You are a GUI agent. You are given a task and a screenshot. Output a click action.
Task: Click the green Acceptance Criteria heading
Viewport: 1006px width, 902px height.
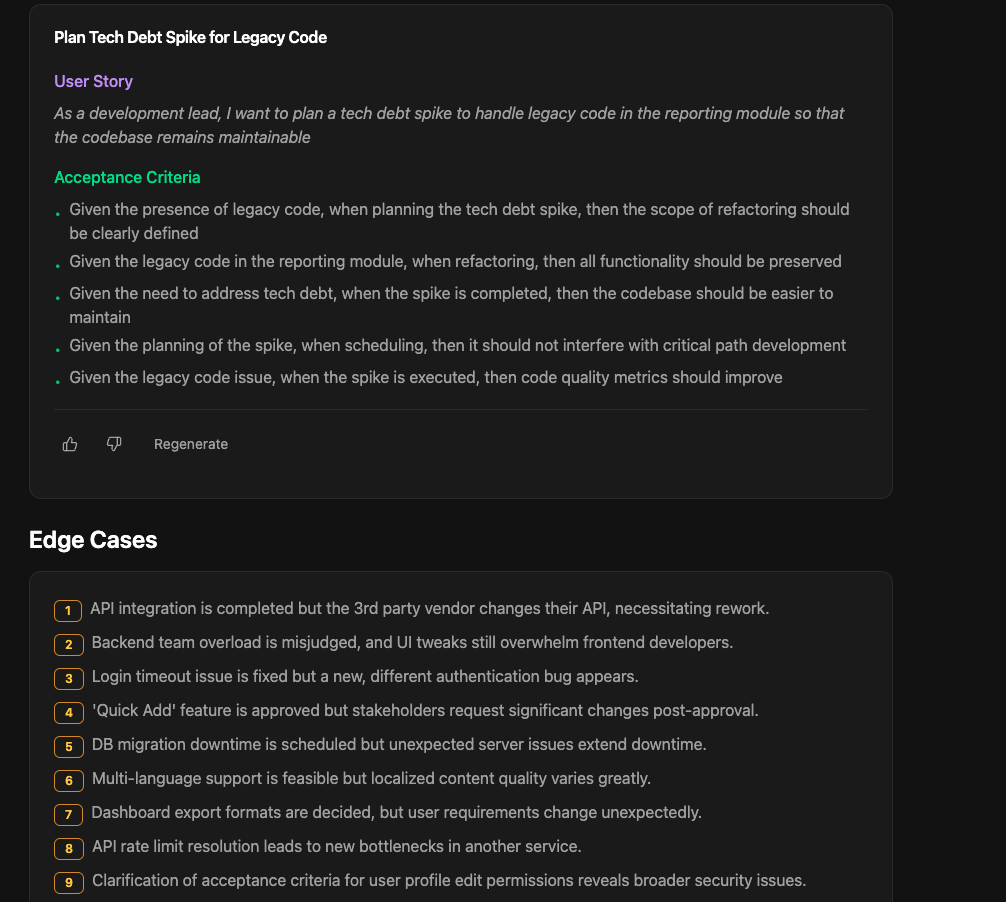tap(127, 178)
